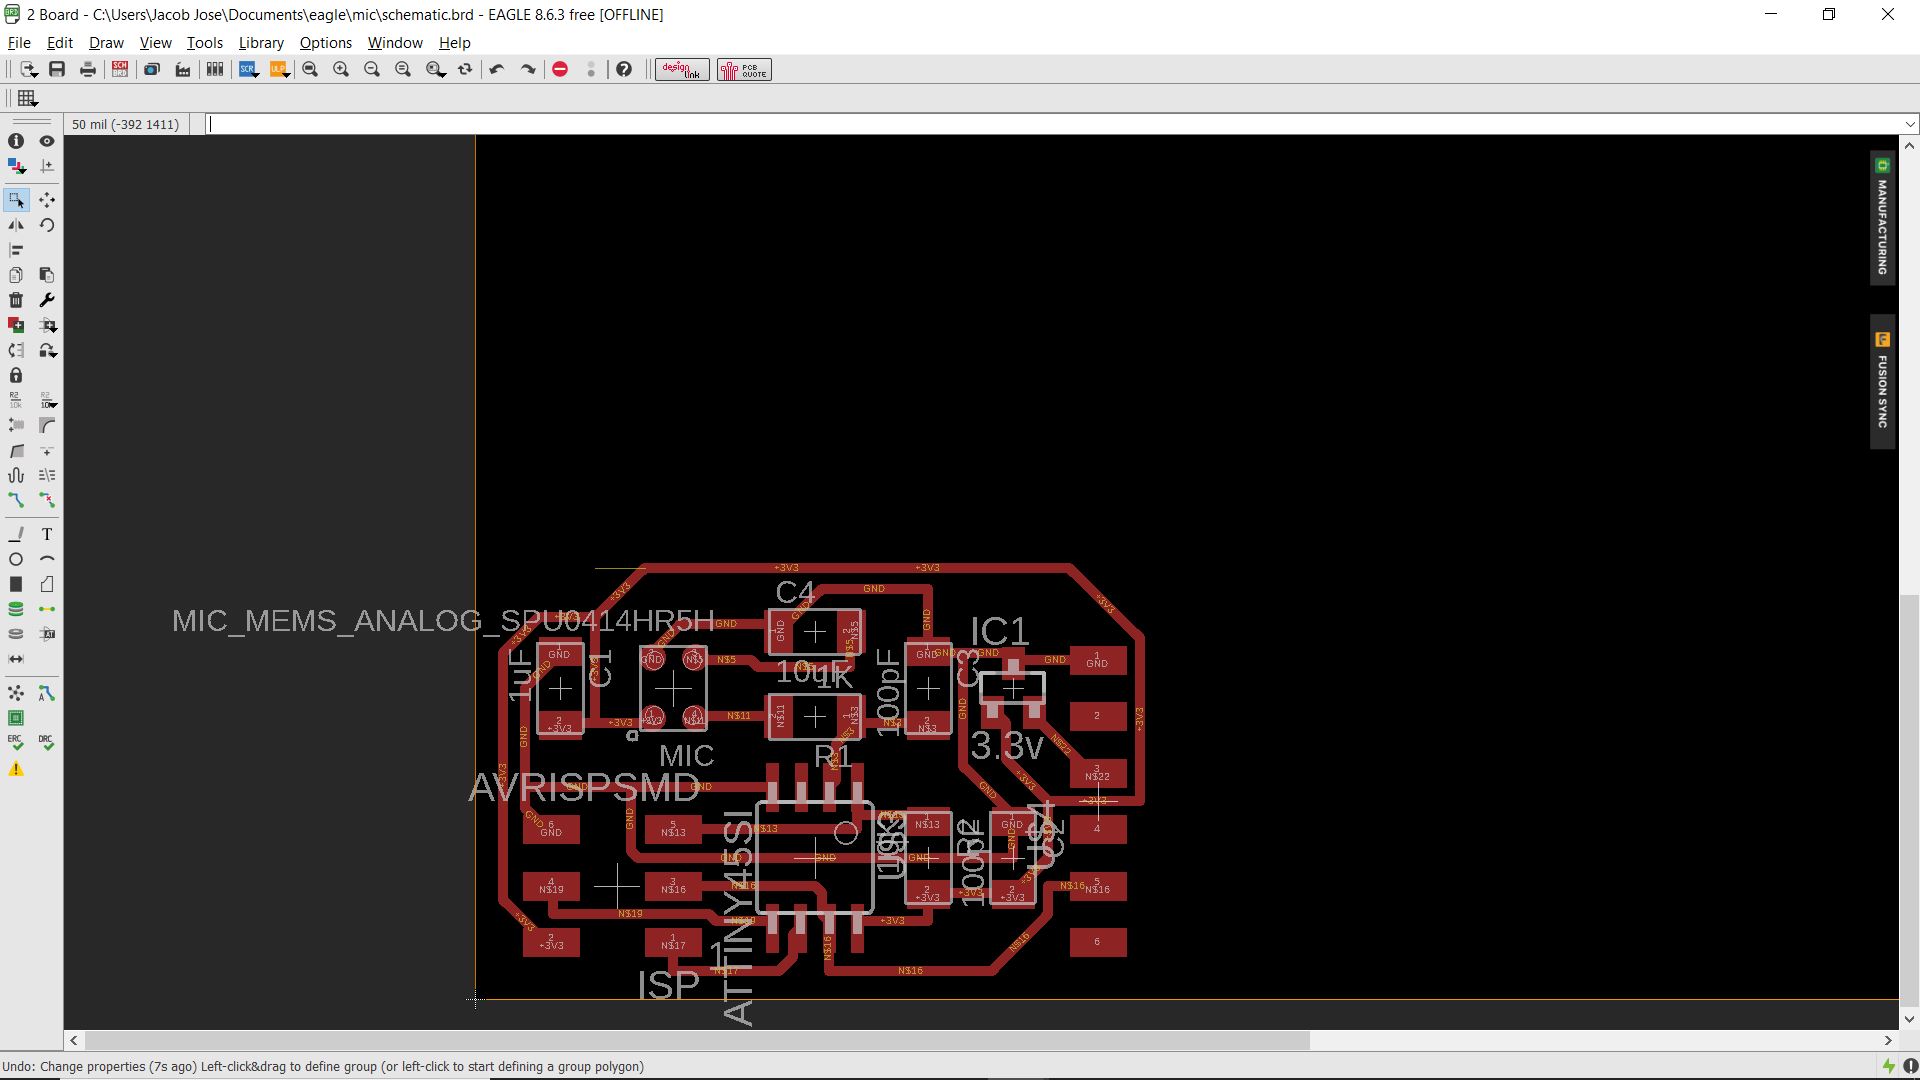Run the DRC check tool
The image size is (1920, 1080).
click(46, 743)
